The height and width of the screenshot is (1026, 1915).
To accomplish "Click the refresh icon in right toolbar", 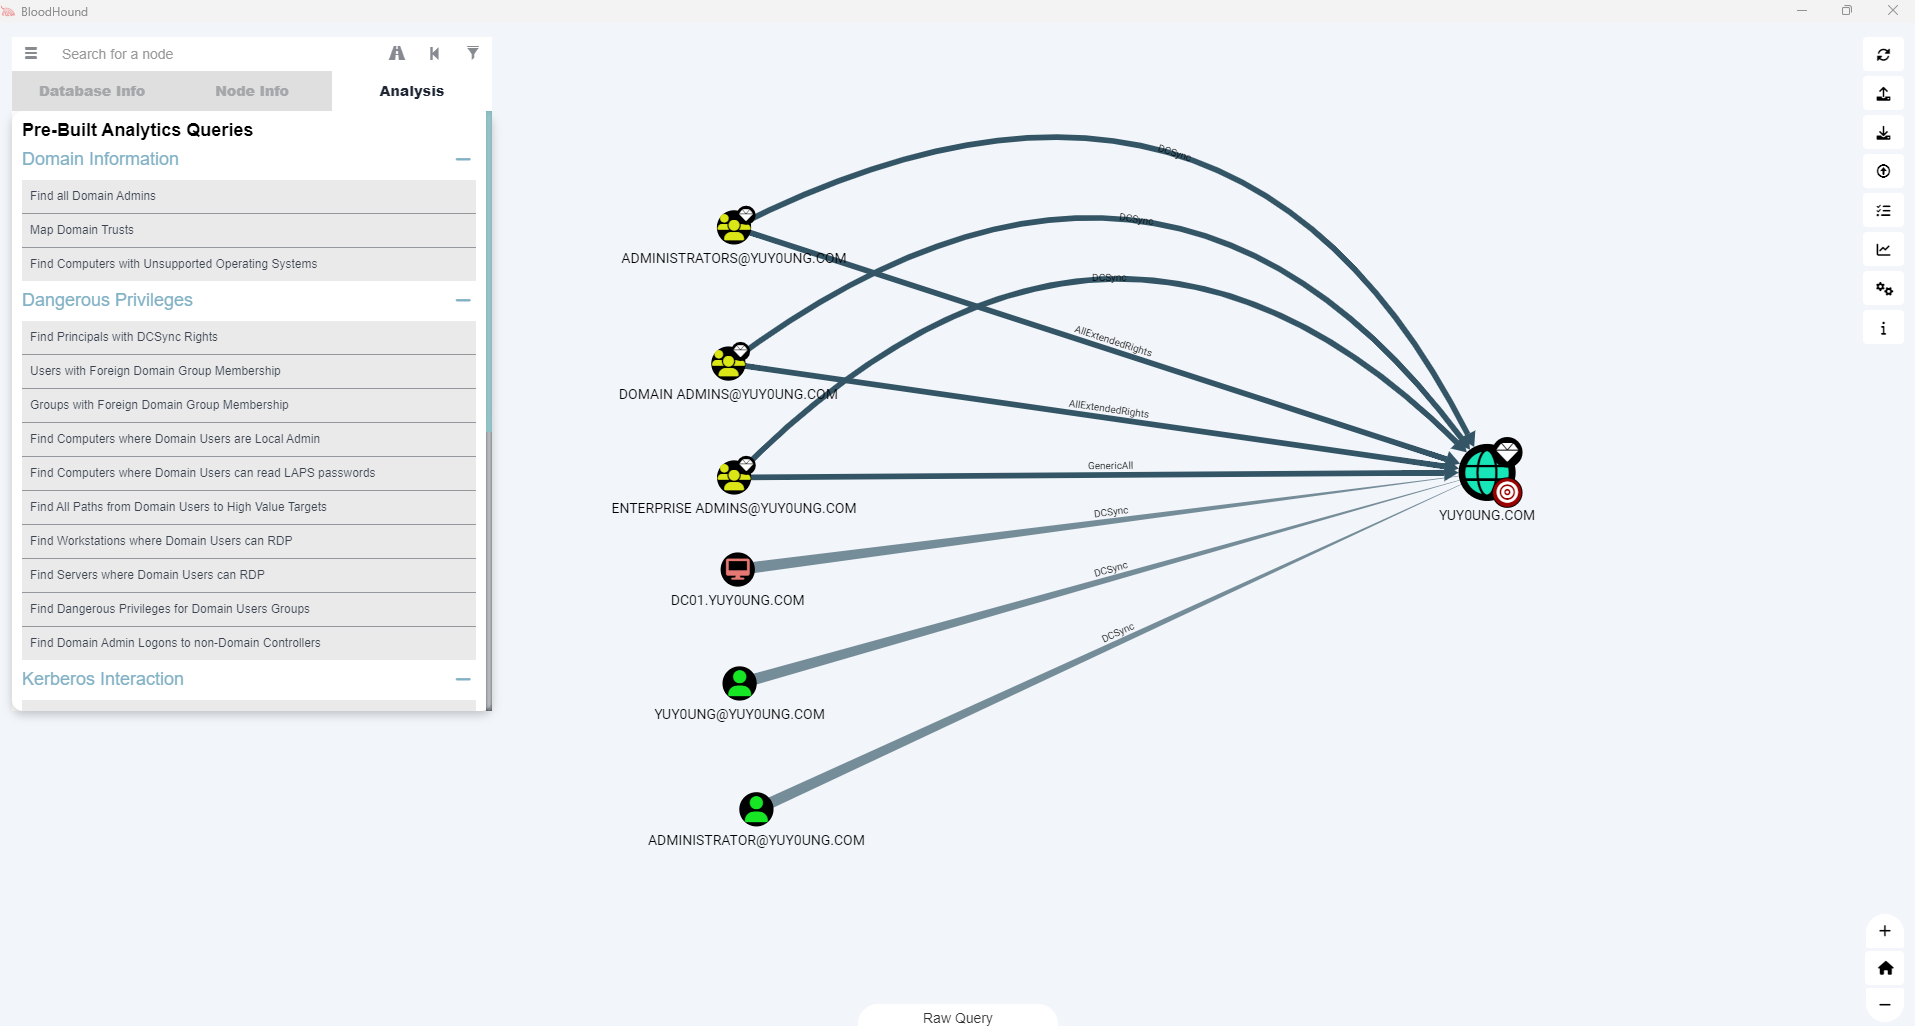I will click(x=1883, y=55).
